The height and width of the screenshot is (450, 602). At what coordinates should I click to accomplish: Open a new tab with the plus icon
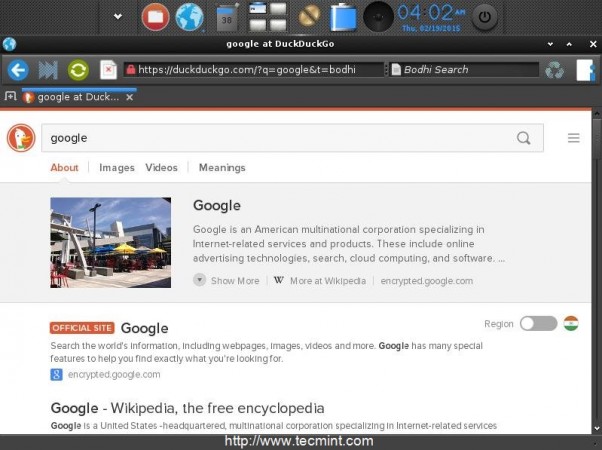(x=10, y=96)
